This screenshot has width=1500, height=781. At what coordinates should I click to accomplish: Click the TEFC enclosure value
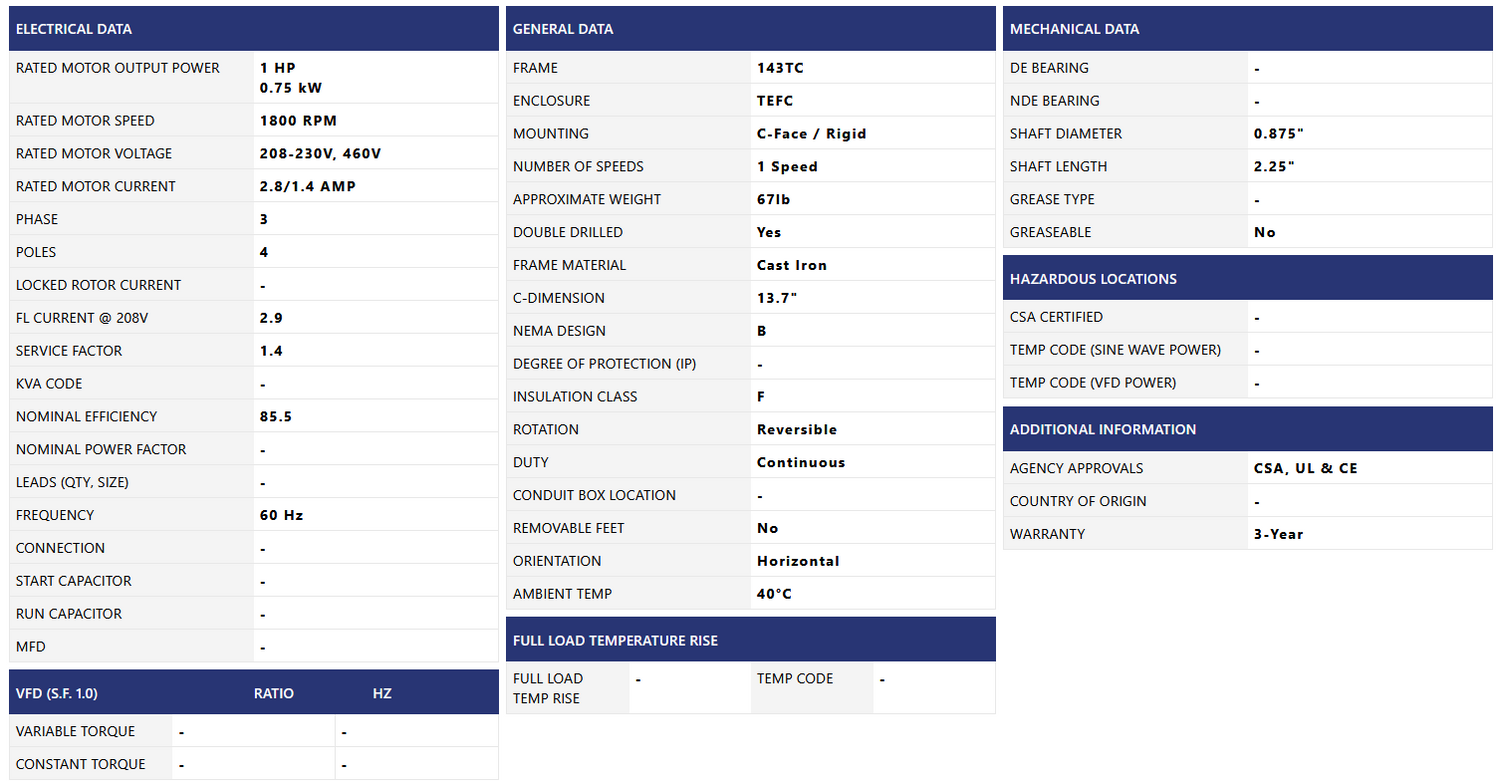coord(775,101)
